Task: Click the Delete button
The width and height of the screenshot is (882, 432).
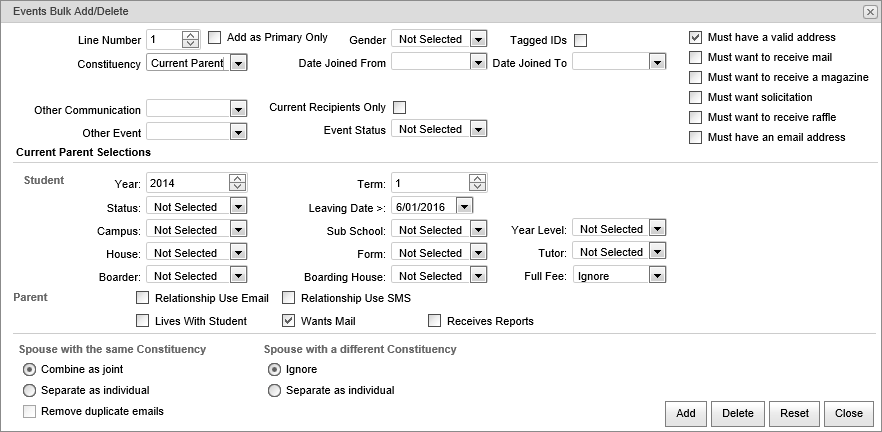Action: (737, 413)
